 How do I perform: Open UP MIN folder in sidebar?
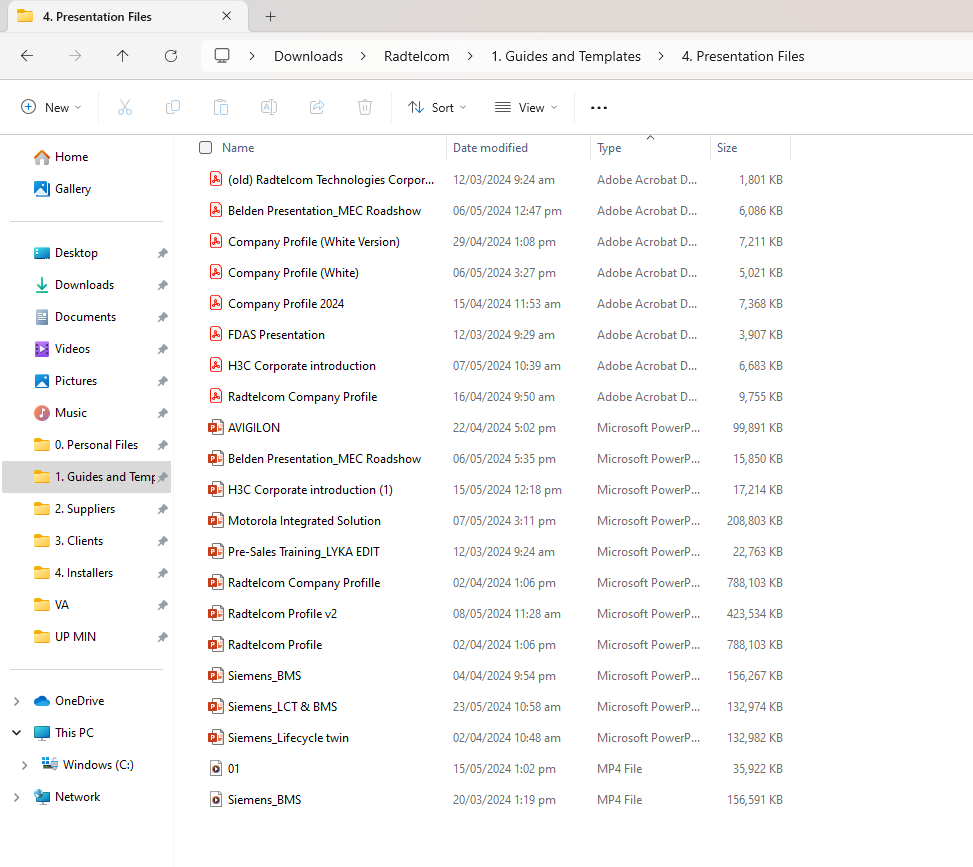coord(75,637)
